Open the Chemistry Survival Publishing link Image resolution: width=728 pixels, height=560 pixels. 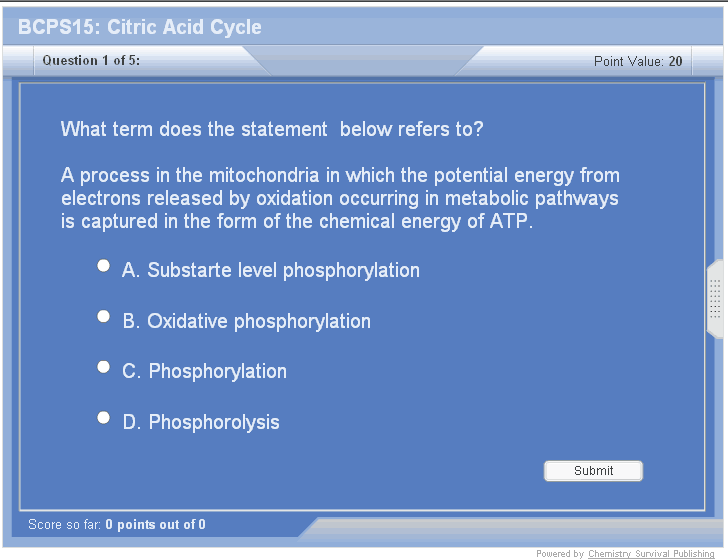651,554
